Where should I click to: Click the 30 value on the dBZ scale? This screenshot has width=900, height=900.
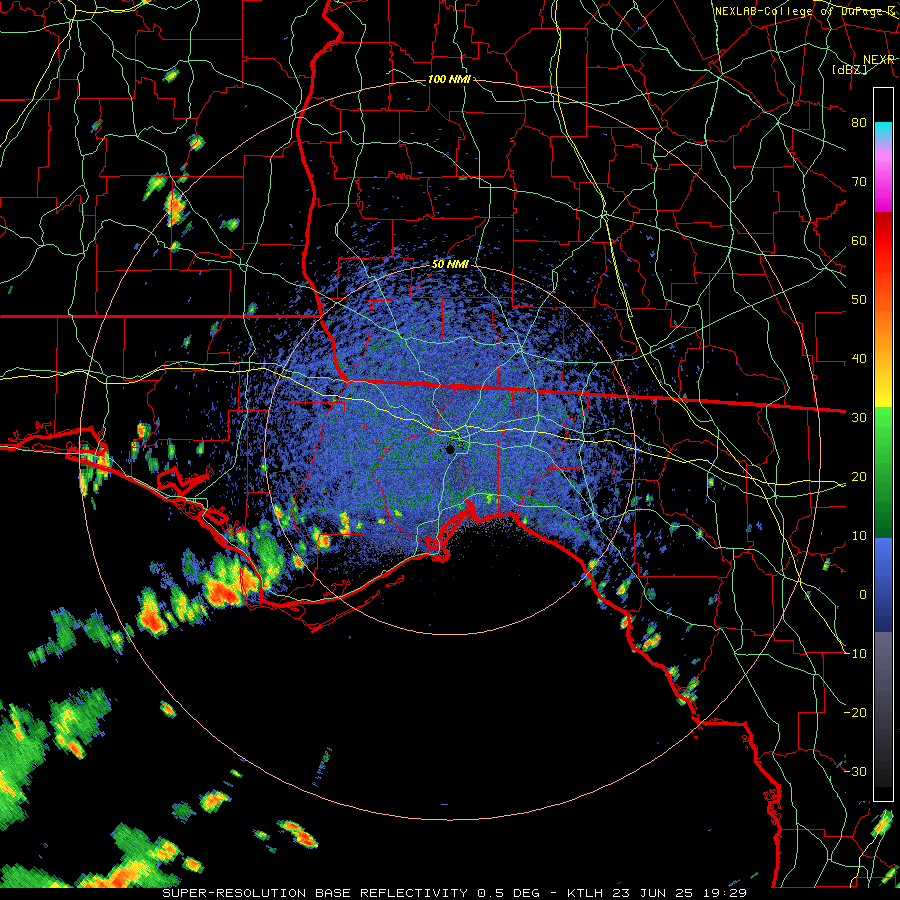[x=859, y=418]
